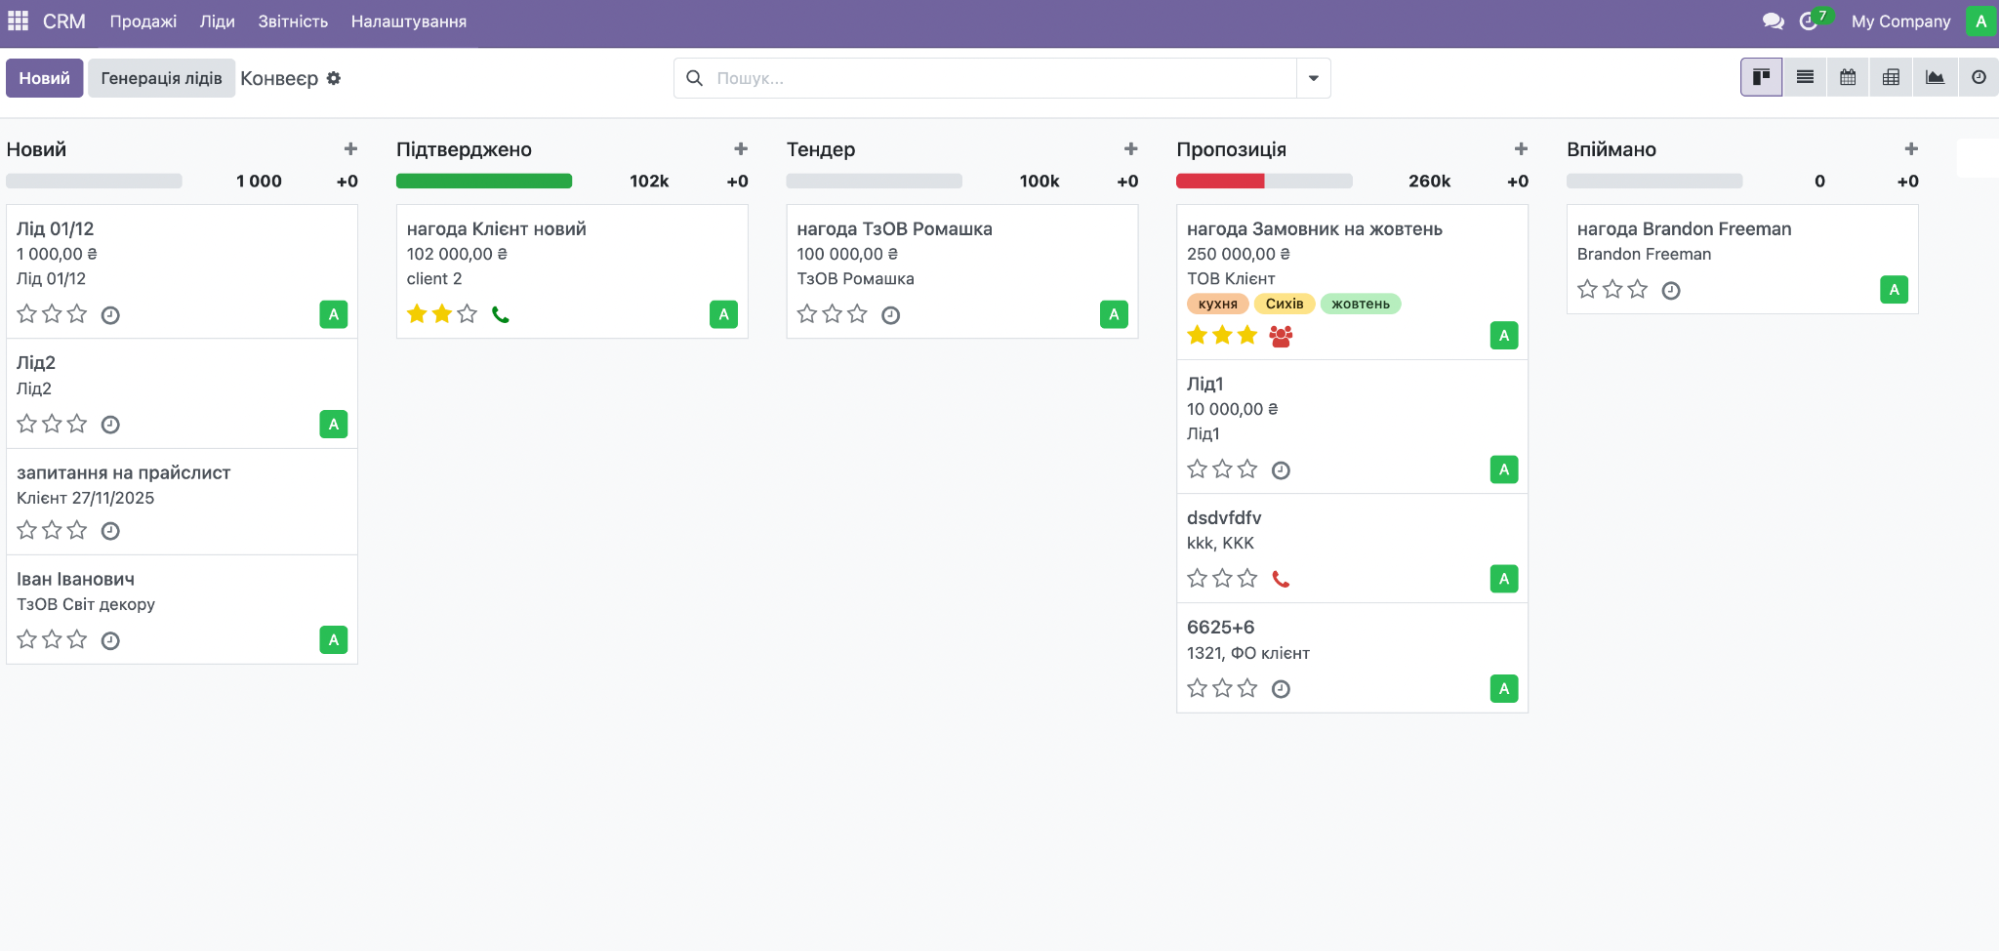Expand the search options dropdown arrow

point(1313,78)
